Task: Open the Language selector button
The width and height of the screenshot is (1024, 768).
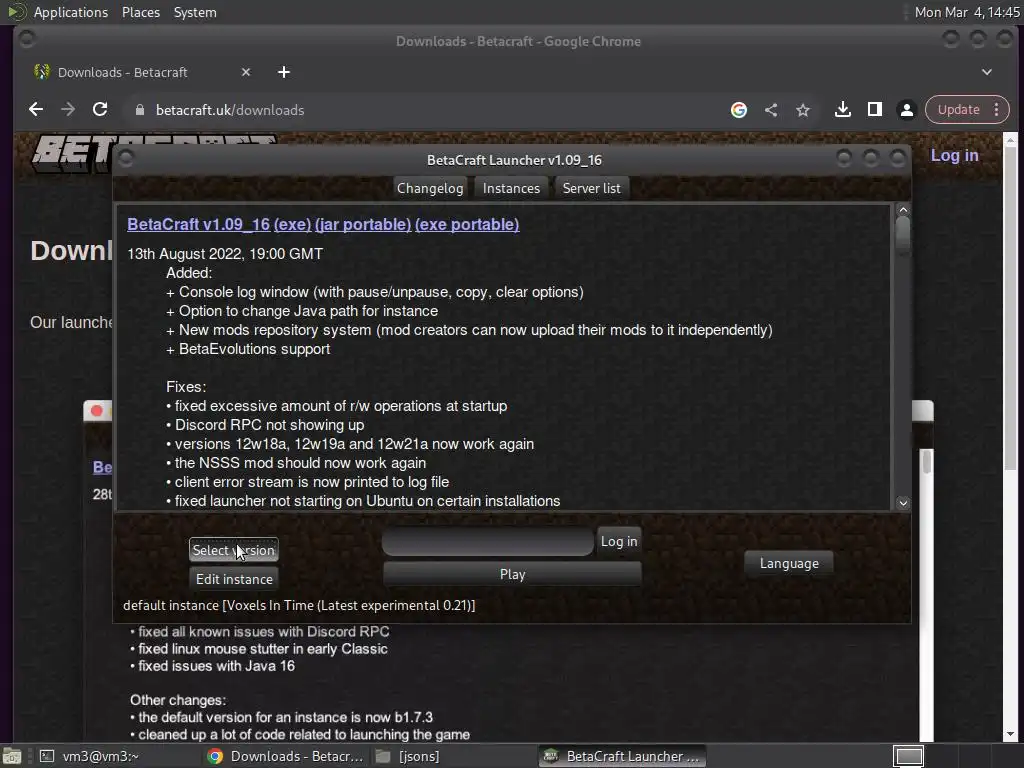Action: tap(789, 563)
